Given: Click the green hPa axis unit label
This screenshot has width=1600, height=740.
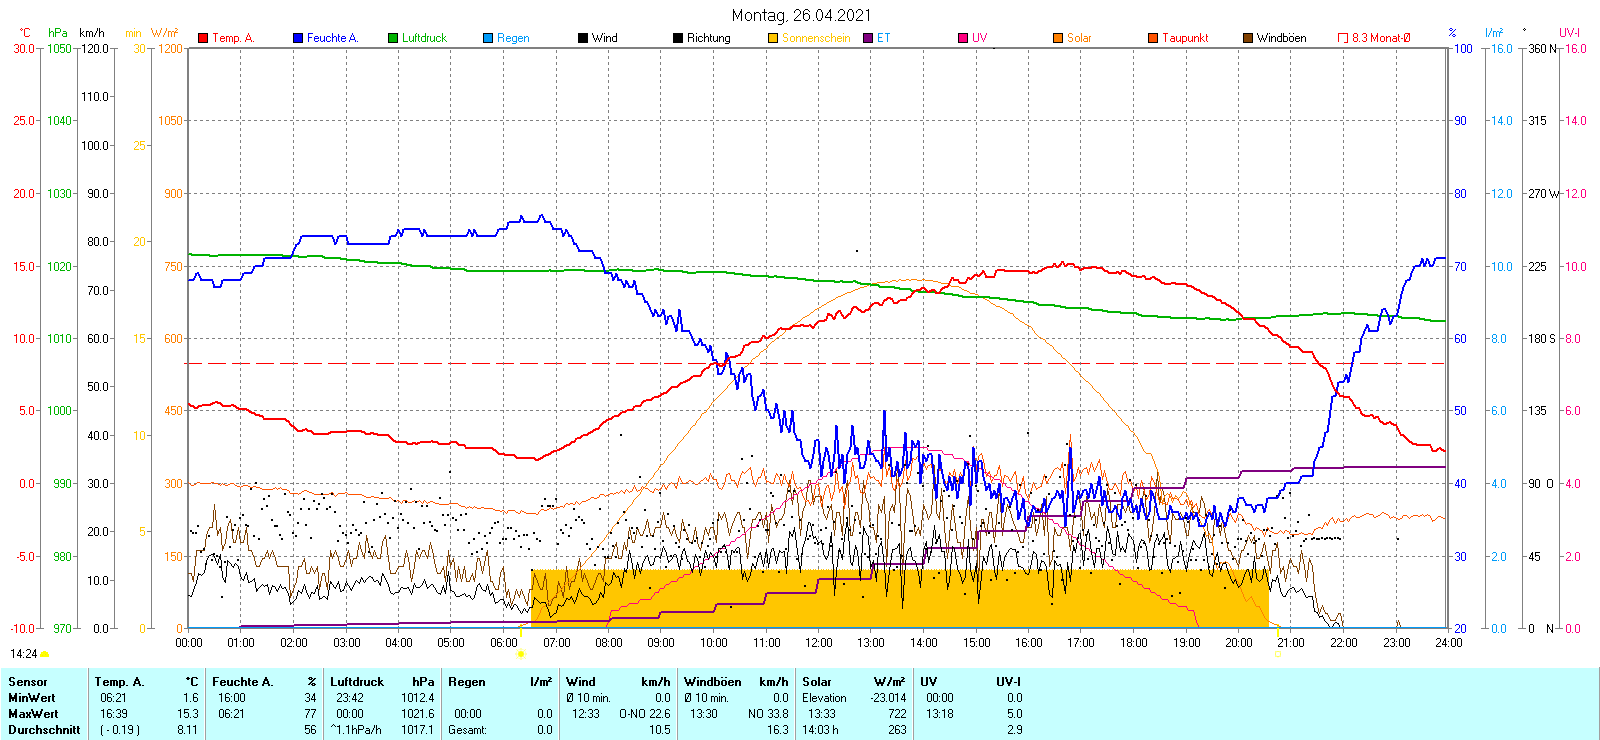Looking at the screenshot, I should point(58,33).
